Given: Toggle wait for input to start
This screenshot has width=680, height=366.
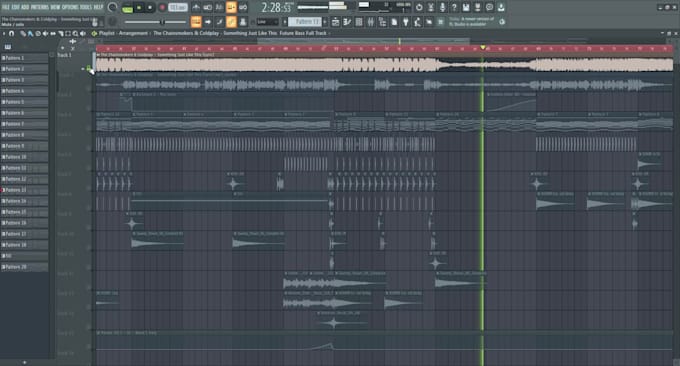Looking at the screenshot, I should 208,7.
